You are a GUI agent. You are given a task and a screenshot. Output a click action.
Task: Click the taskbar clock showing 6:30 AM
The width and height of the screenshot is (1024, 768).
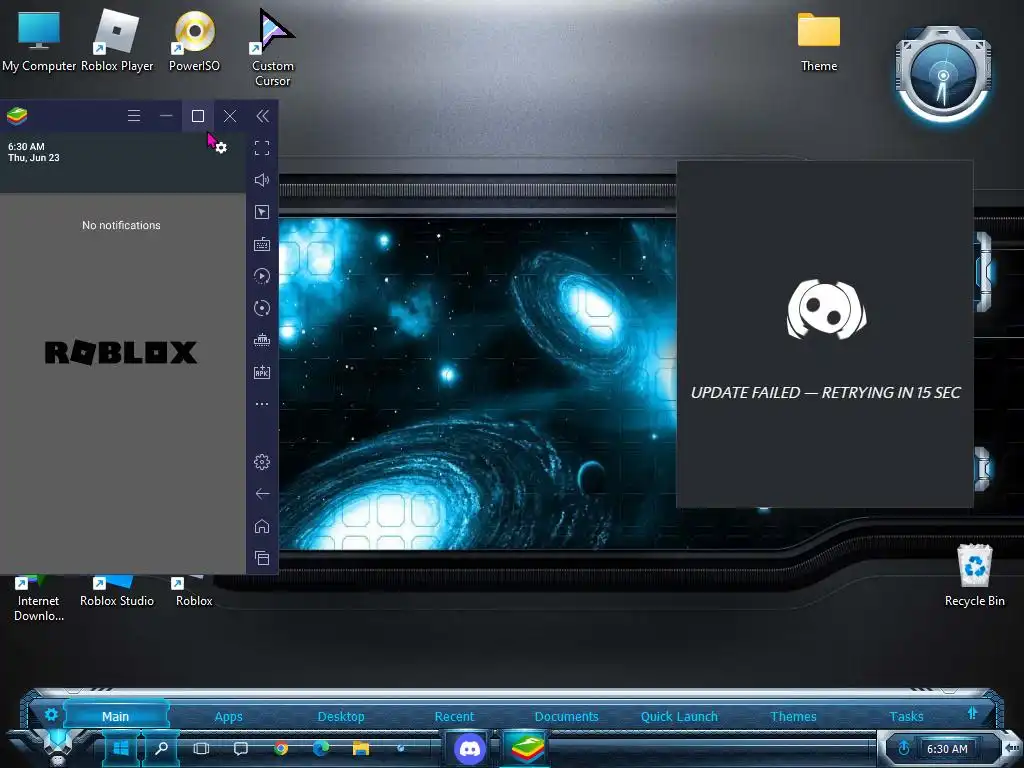tap(947, 749)
